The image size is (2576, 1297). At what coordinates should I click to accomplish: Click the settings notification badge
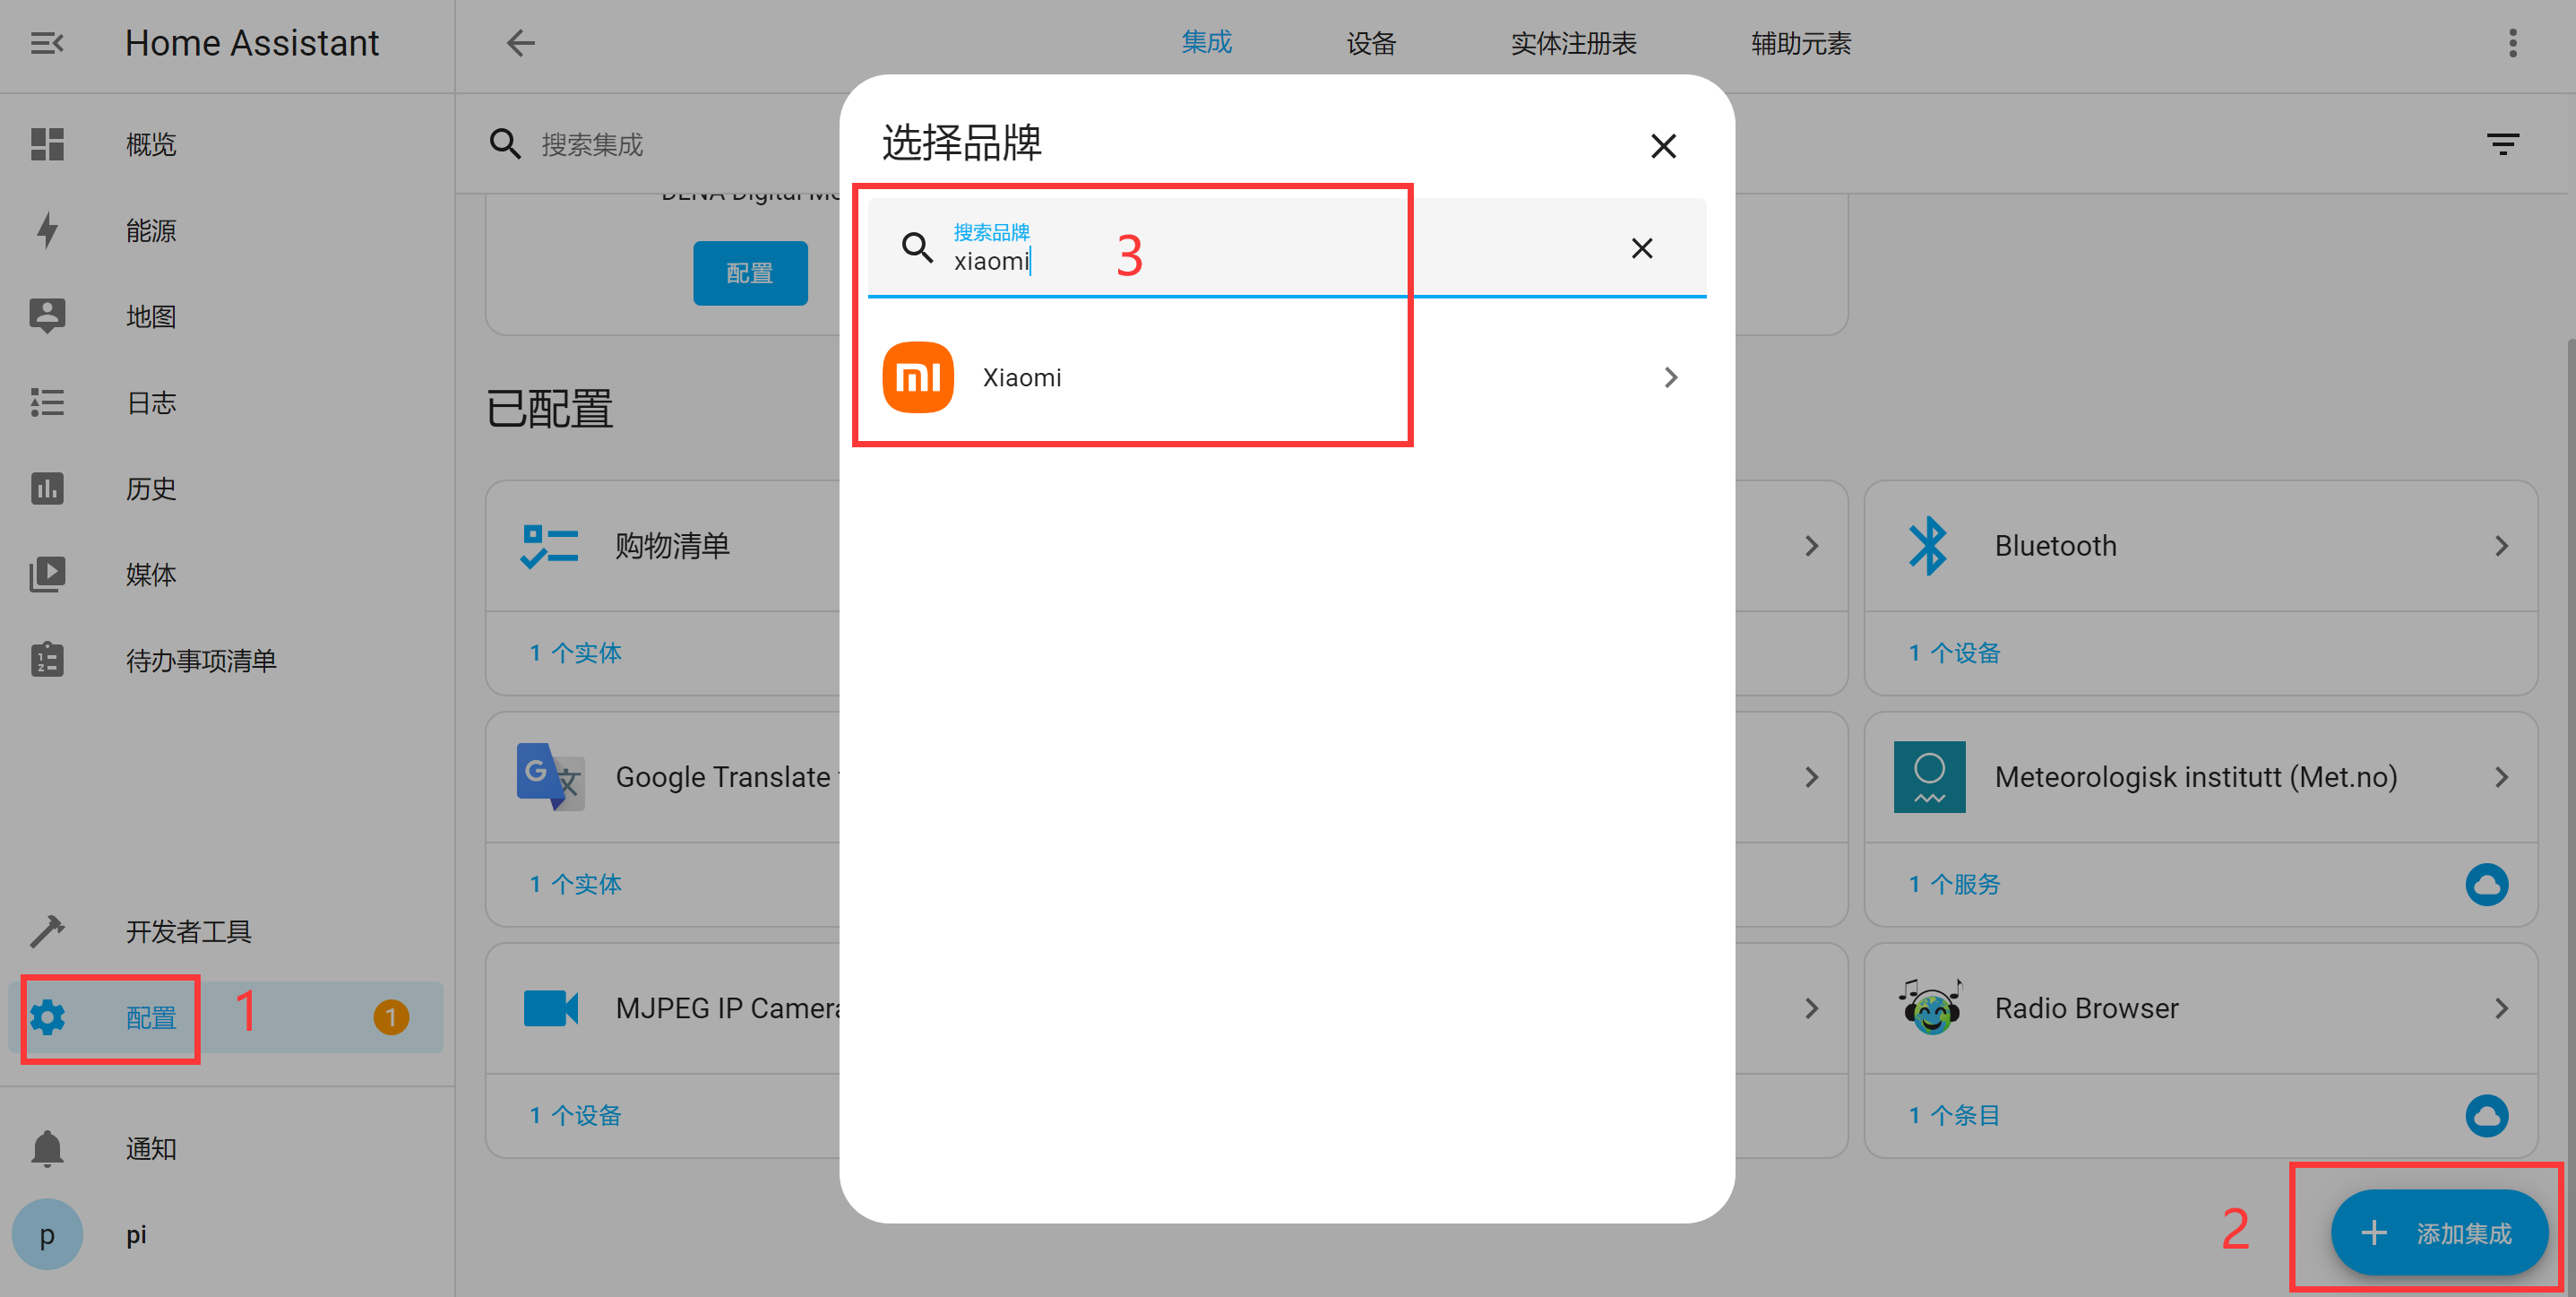click(x=391, y=1017)
